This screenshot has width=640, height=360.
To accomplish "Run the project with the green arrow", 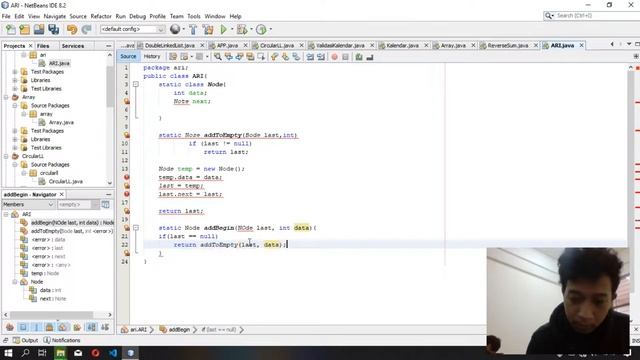I will click(223, 29).
